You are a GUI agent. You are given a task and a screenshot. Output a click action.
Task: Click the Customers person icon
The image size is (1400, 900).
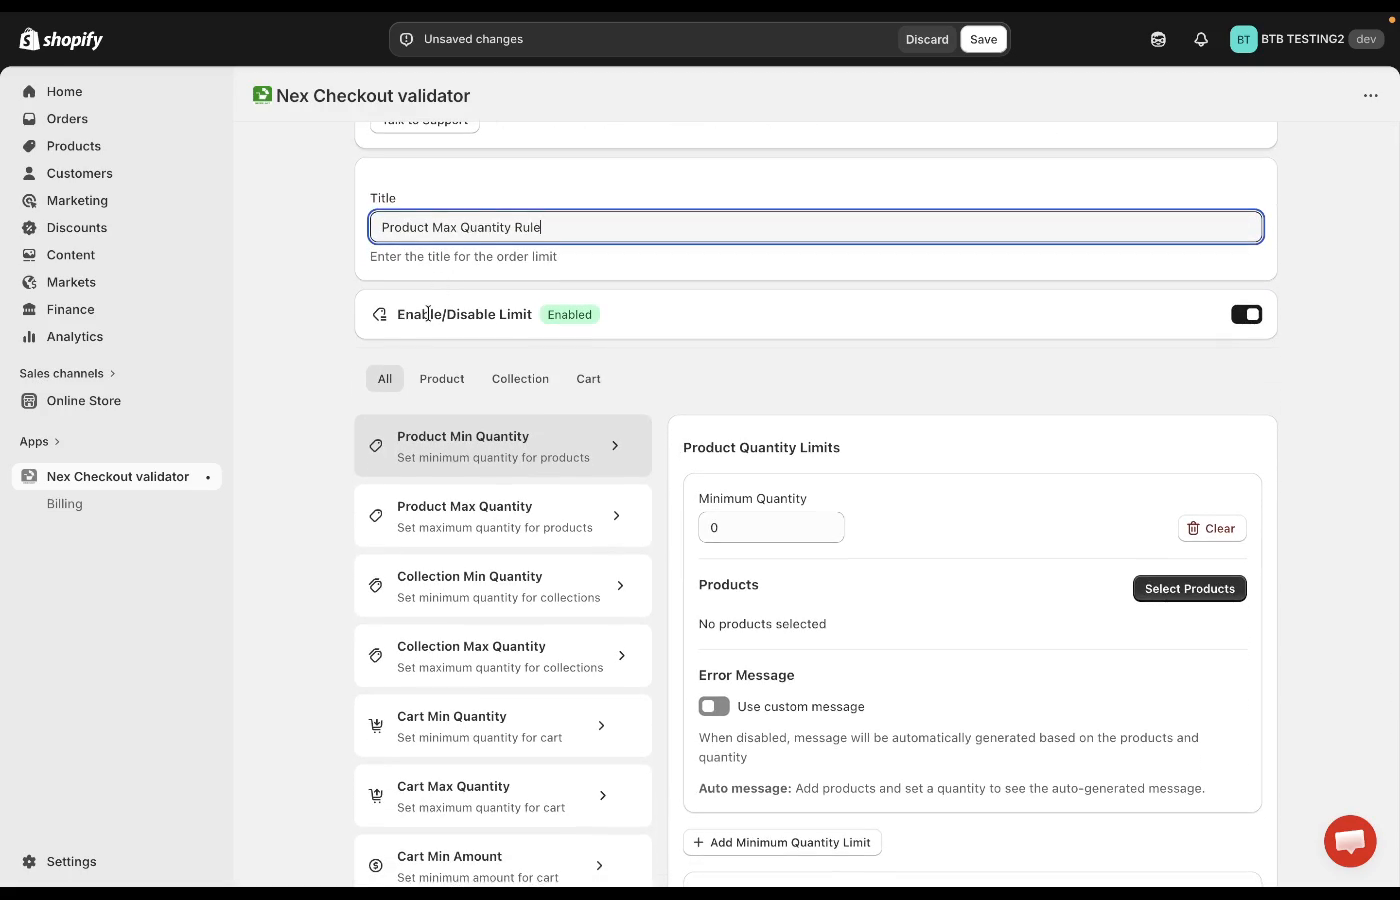(29, 173)
